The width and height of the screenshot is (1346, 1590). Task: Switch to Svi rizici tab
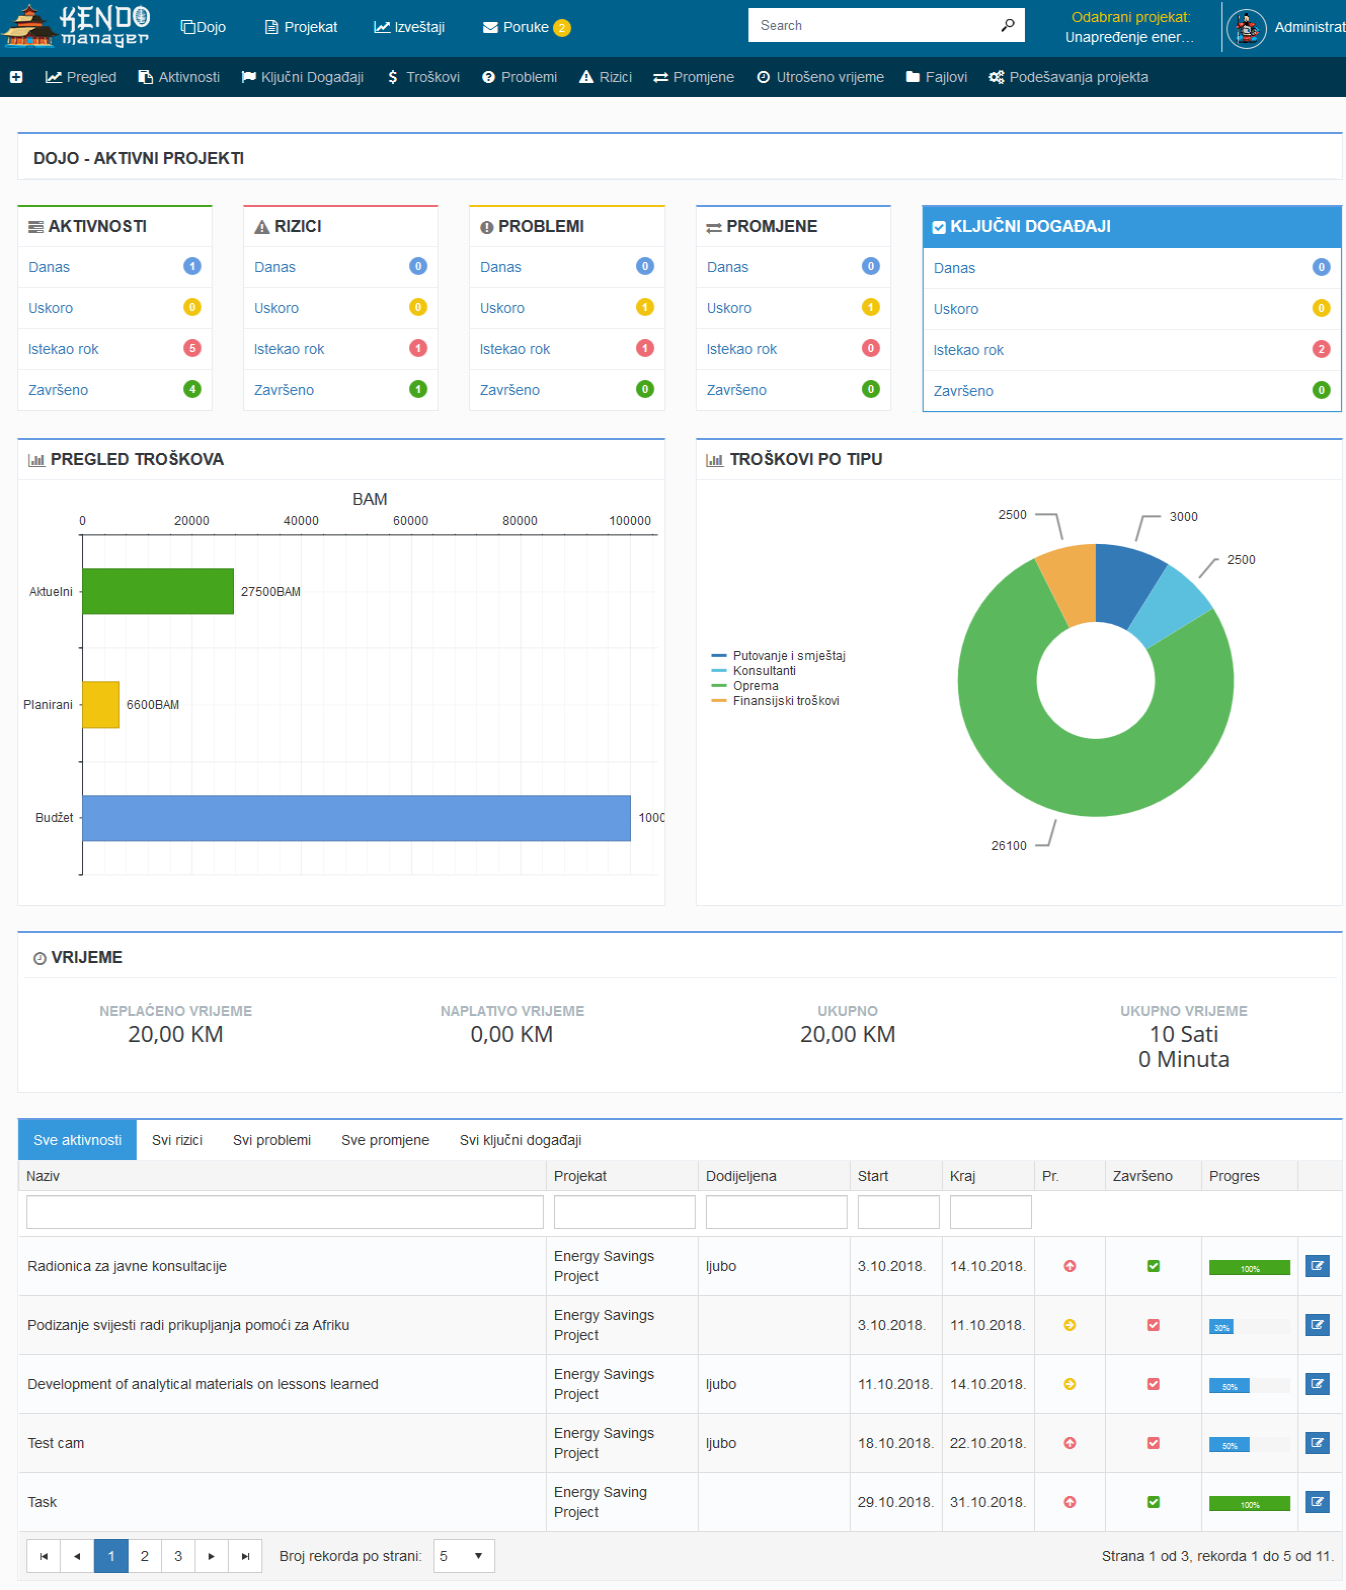pyautogui.click(x=177, y=1140)
